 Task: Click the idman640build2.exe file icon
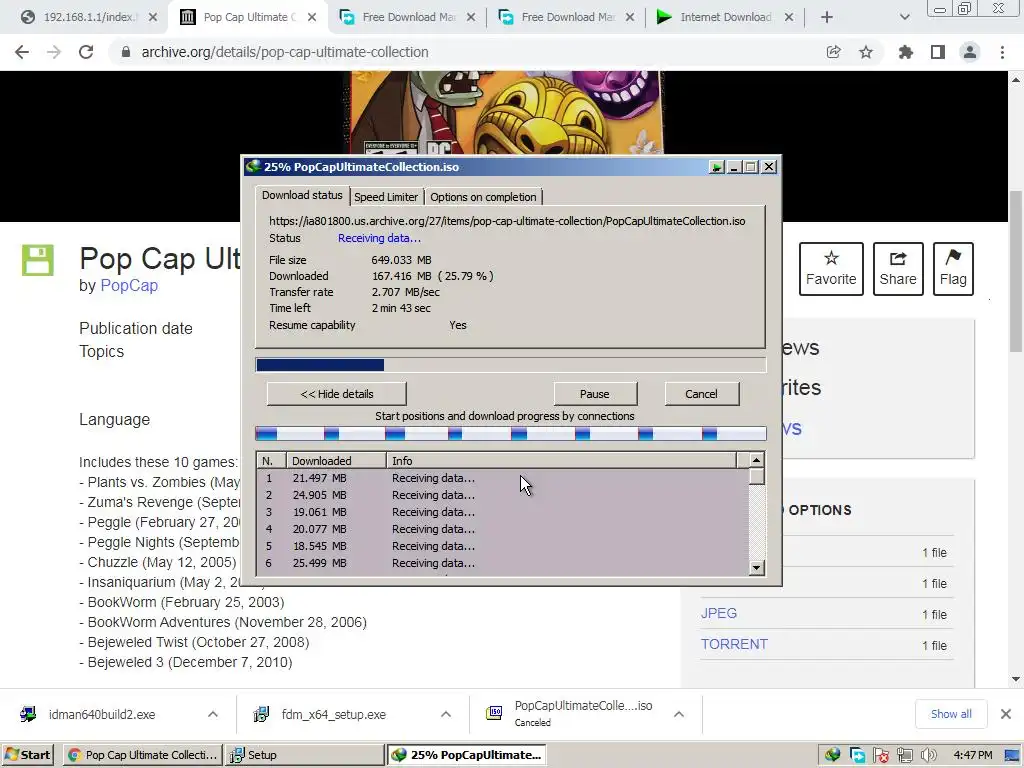[x=28, y=714]
